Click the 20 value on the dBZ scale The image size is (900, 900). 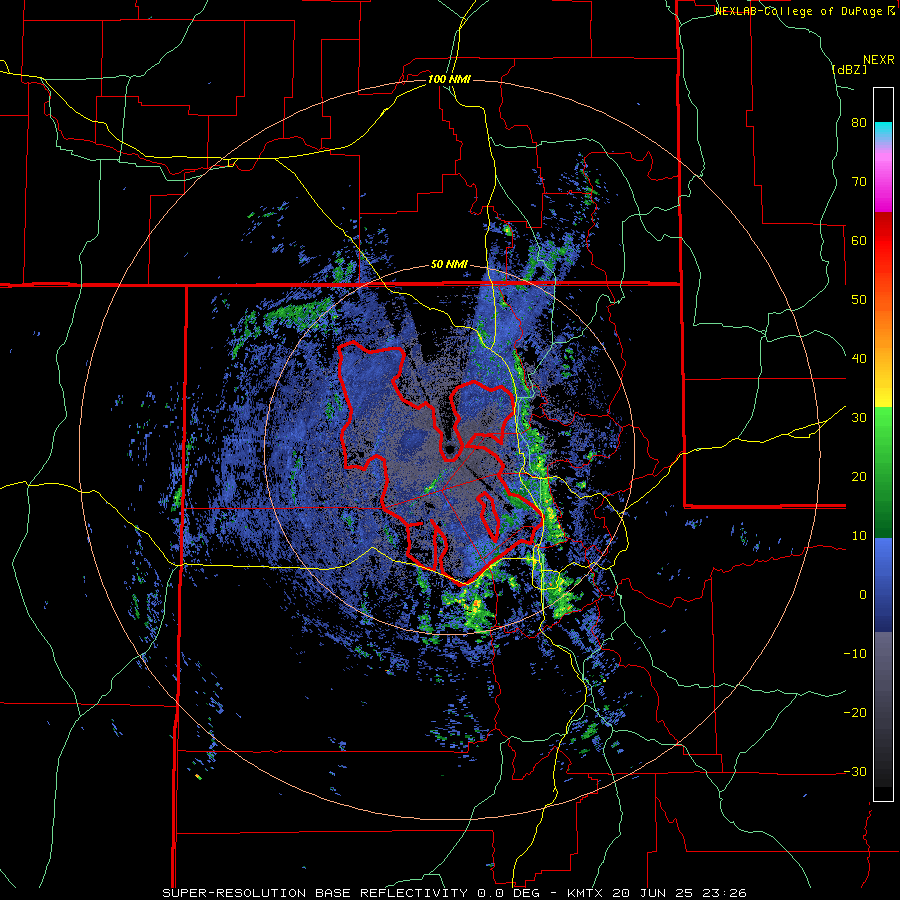pos(859,476)
